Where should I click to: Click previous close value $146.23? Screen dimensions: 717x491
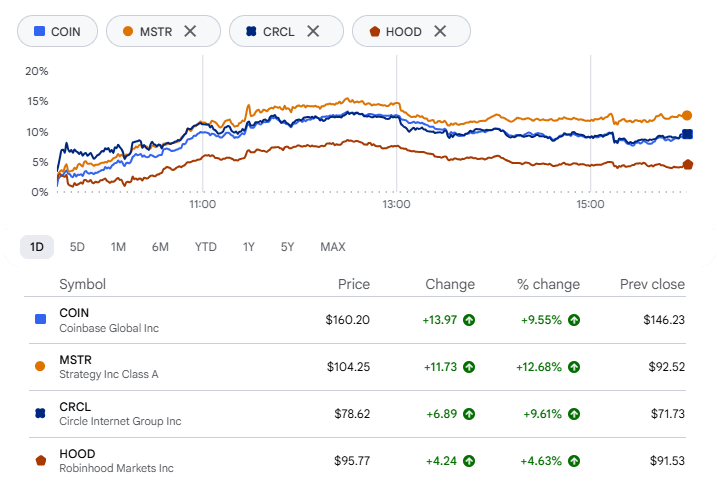[664, 320]
